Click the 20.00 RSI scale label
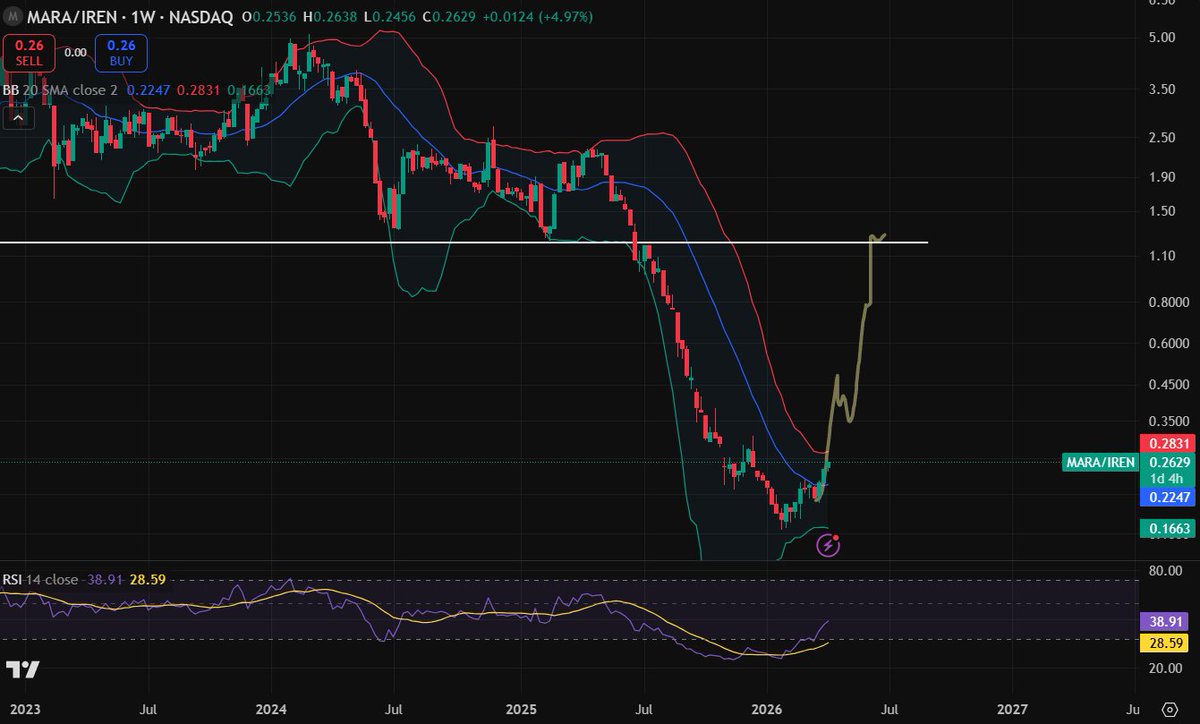Viewport: 1200px width, 724px height. [1165, 668]
